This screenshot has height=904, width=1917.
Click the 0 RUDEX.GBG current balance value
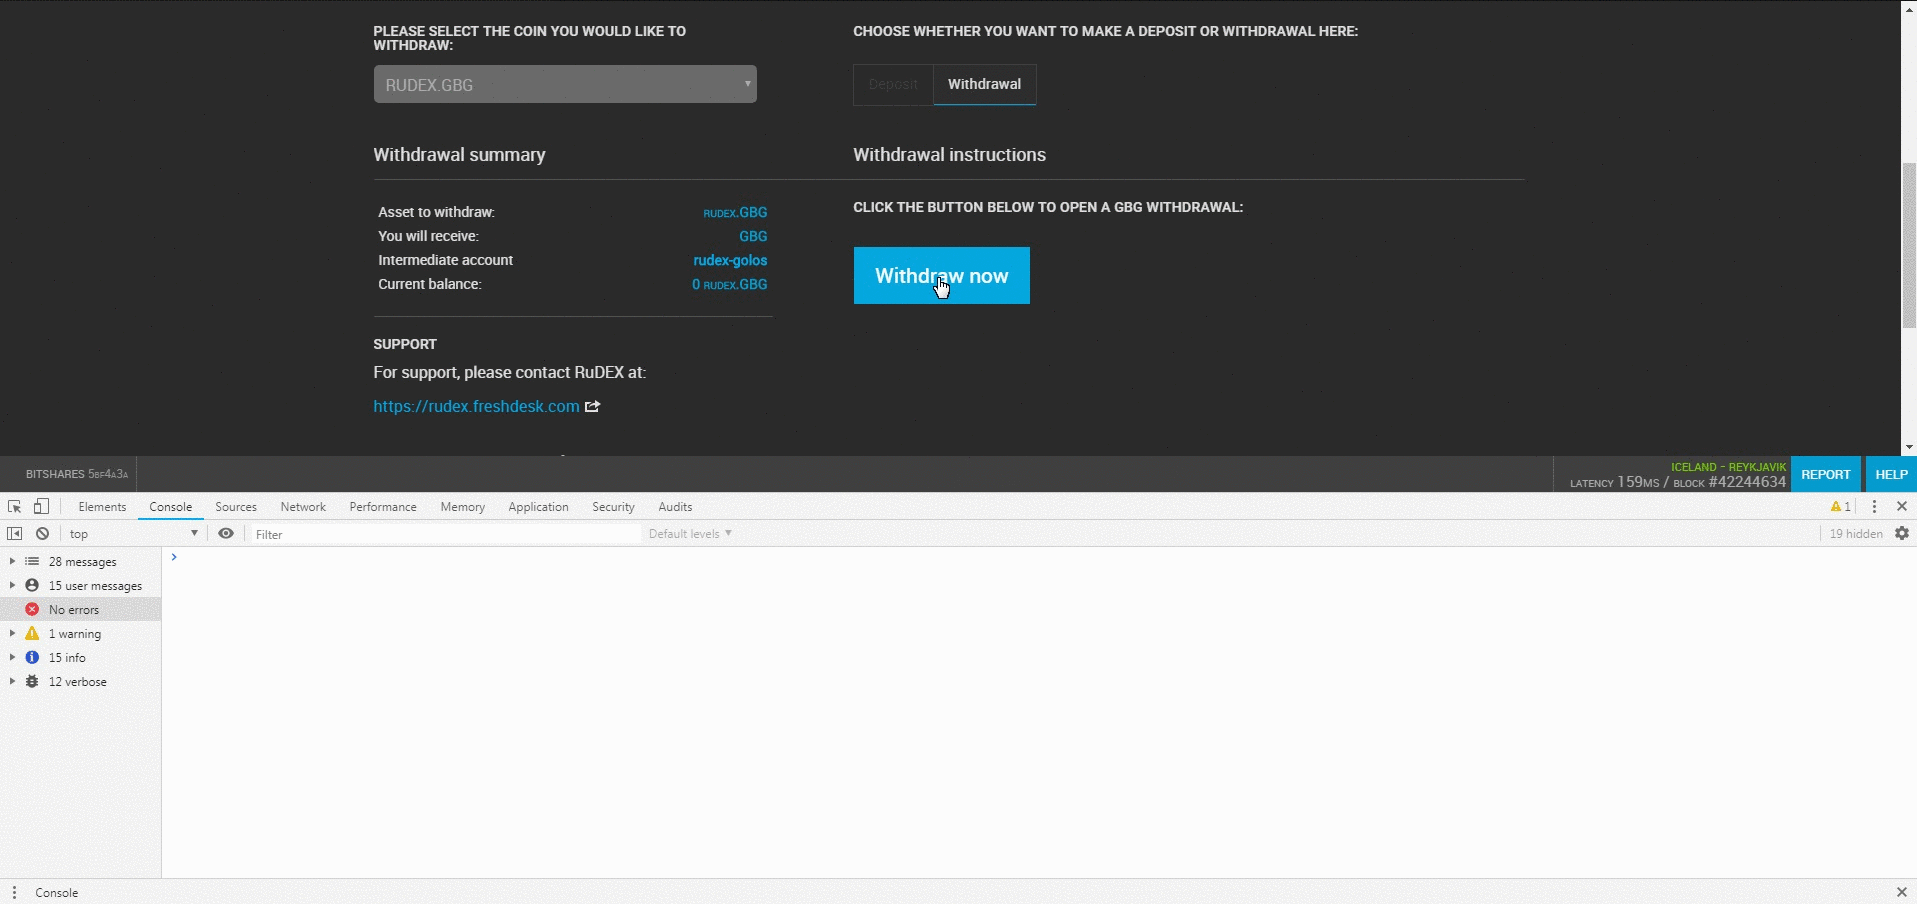730,284
